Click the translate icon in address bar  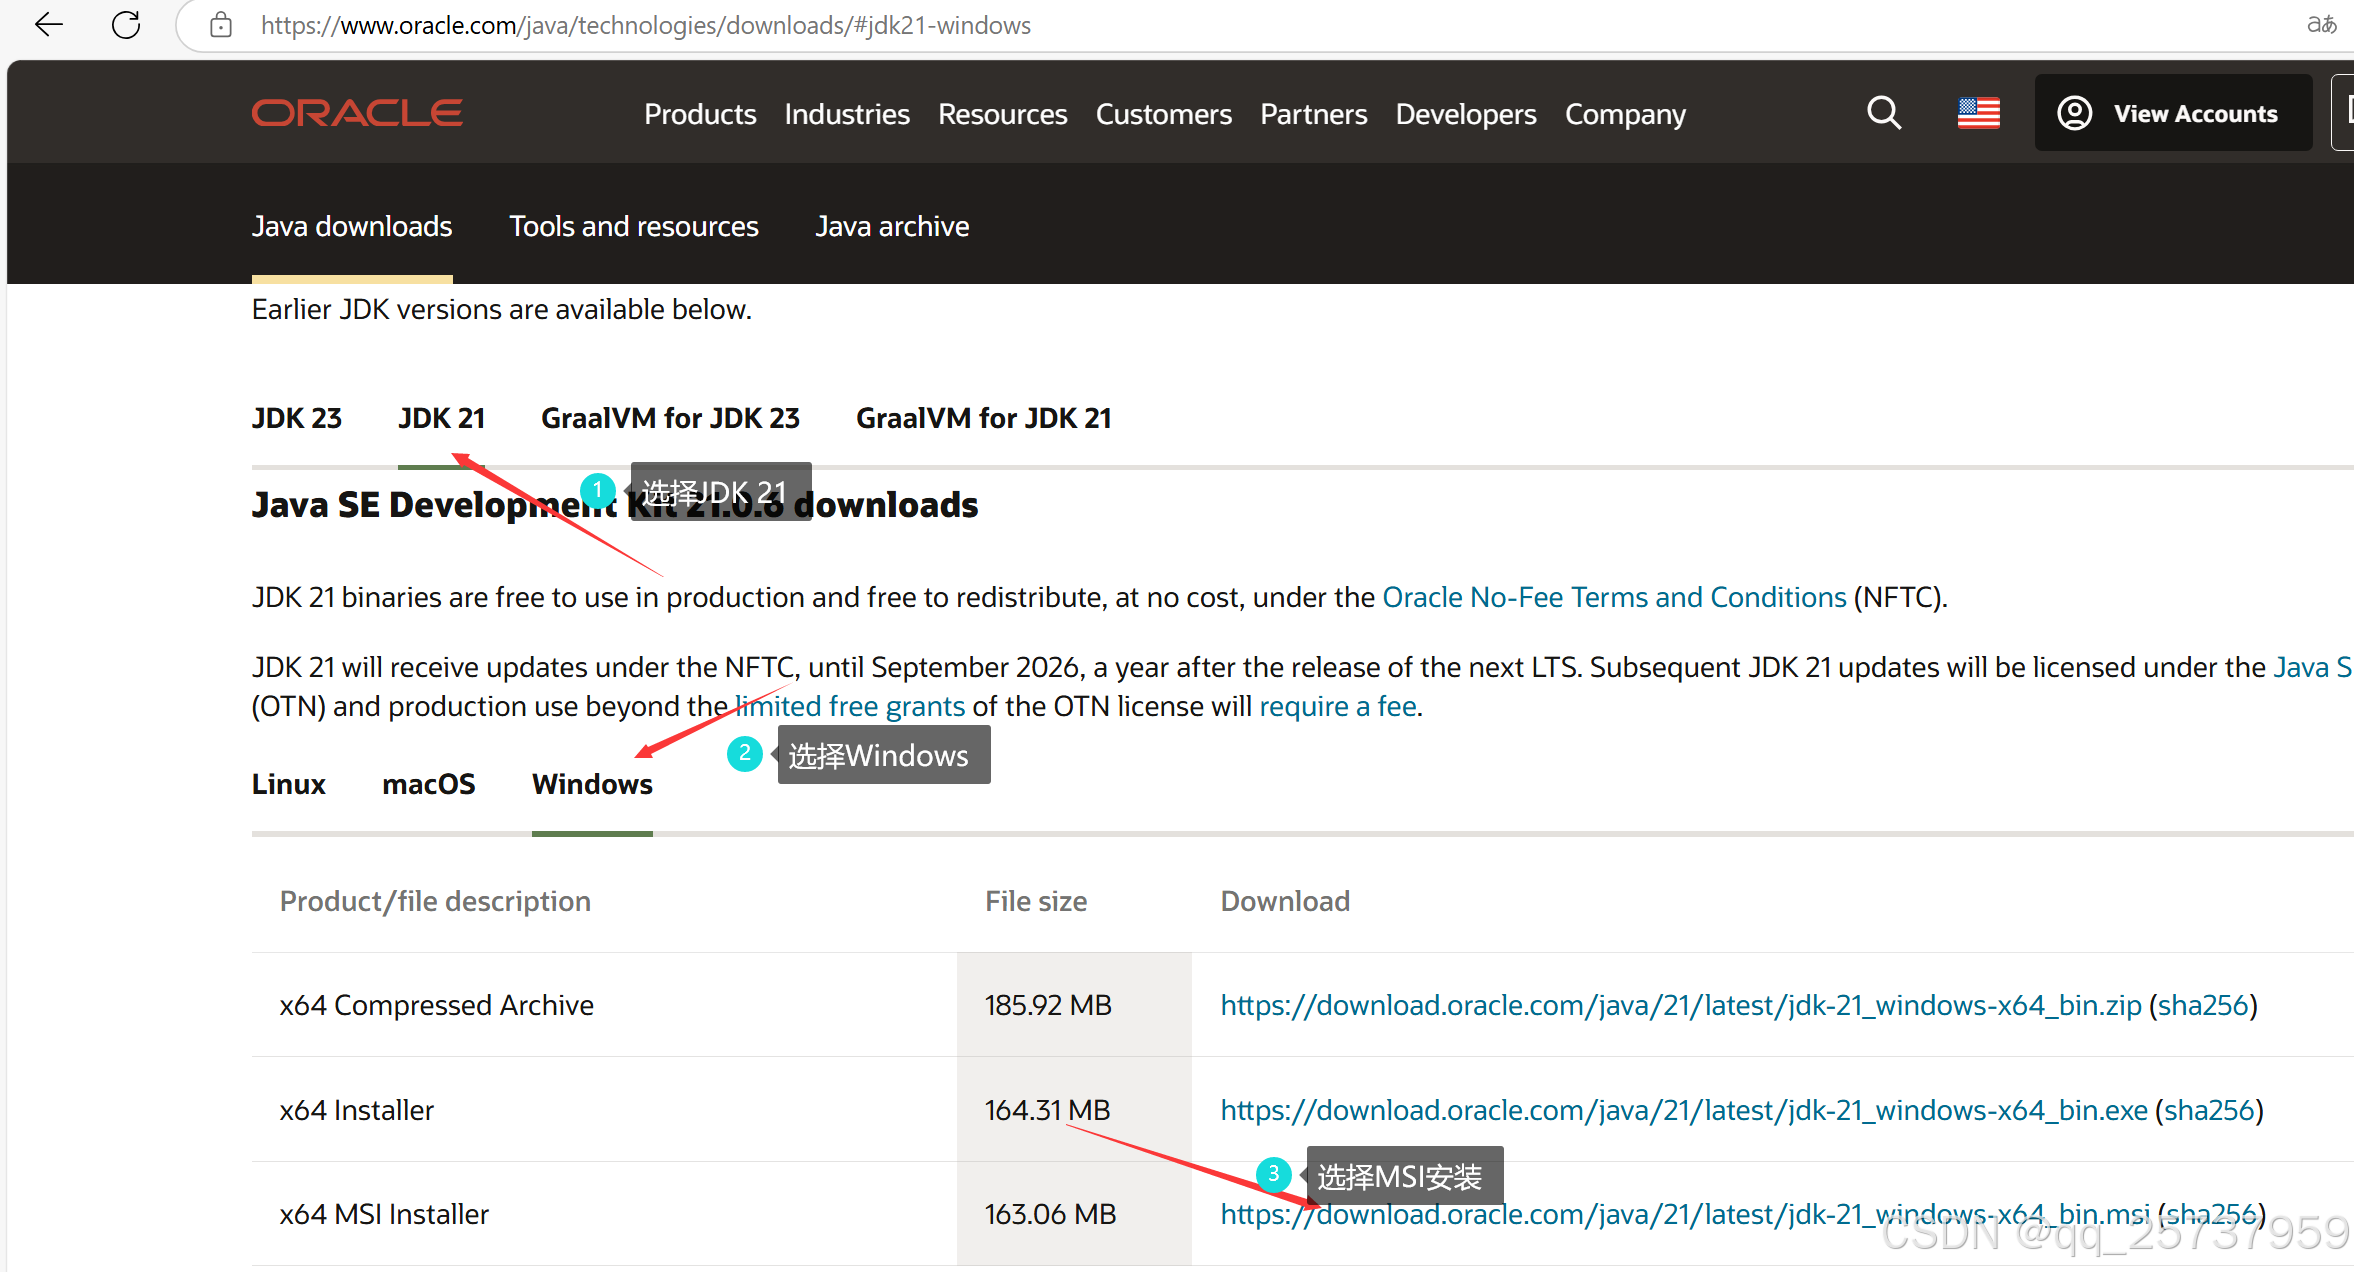[x=2321, y=25]
